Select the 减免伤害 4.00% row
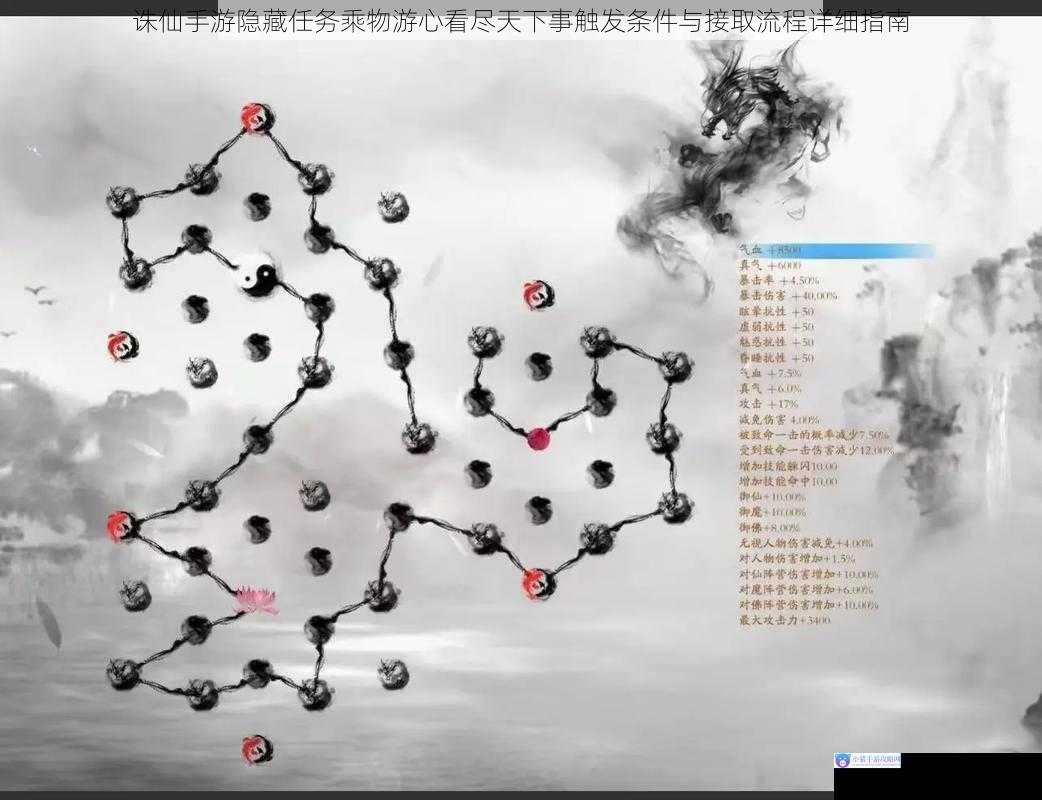The image size is (1042, 800). [x=780, y=420]
